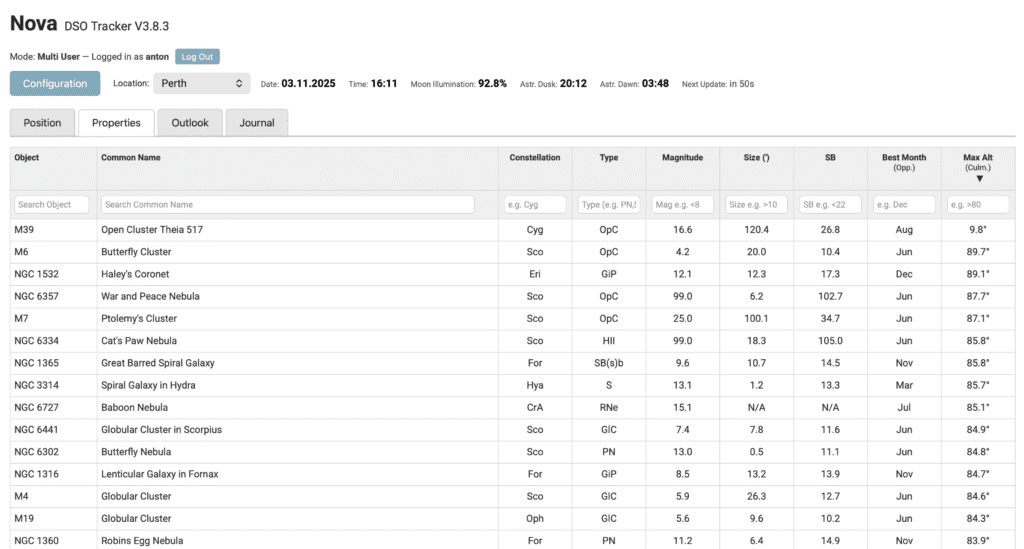Click the Search Common Name filter field

(287, 204)
